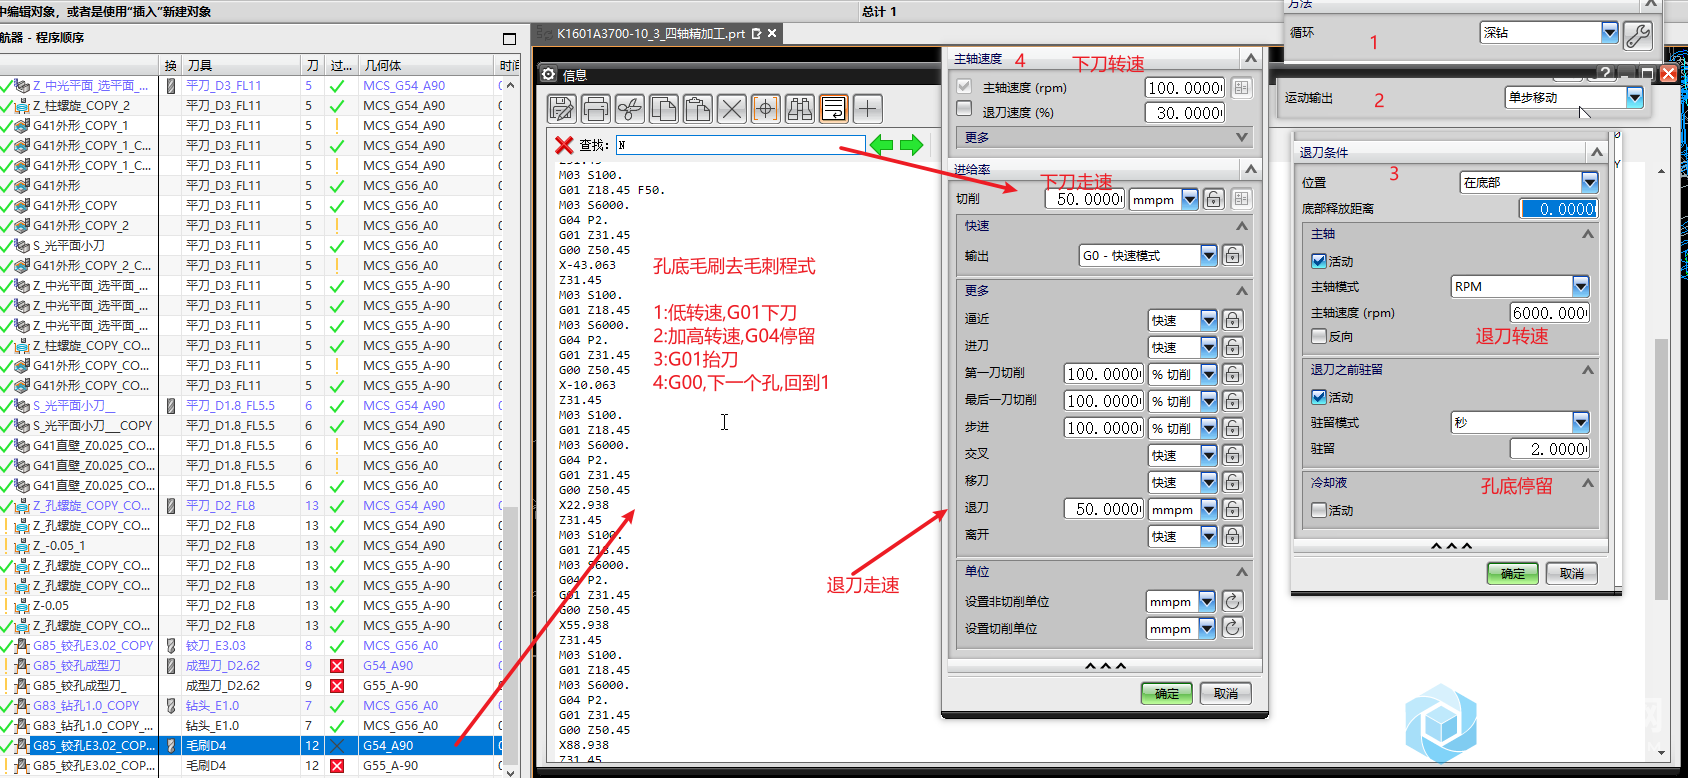Image resolution: width=1688 pixels, height=778 pixels.
Task: Click the crosshair target icon in the 信息 toolbar
Action: tap(766, 108)
